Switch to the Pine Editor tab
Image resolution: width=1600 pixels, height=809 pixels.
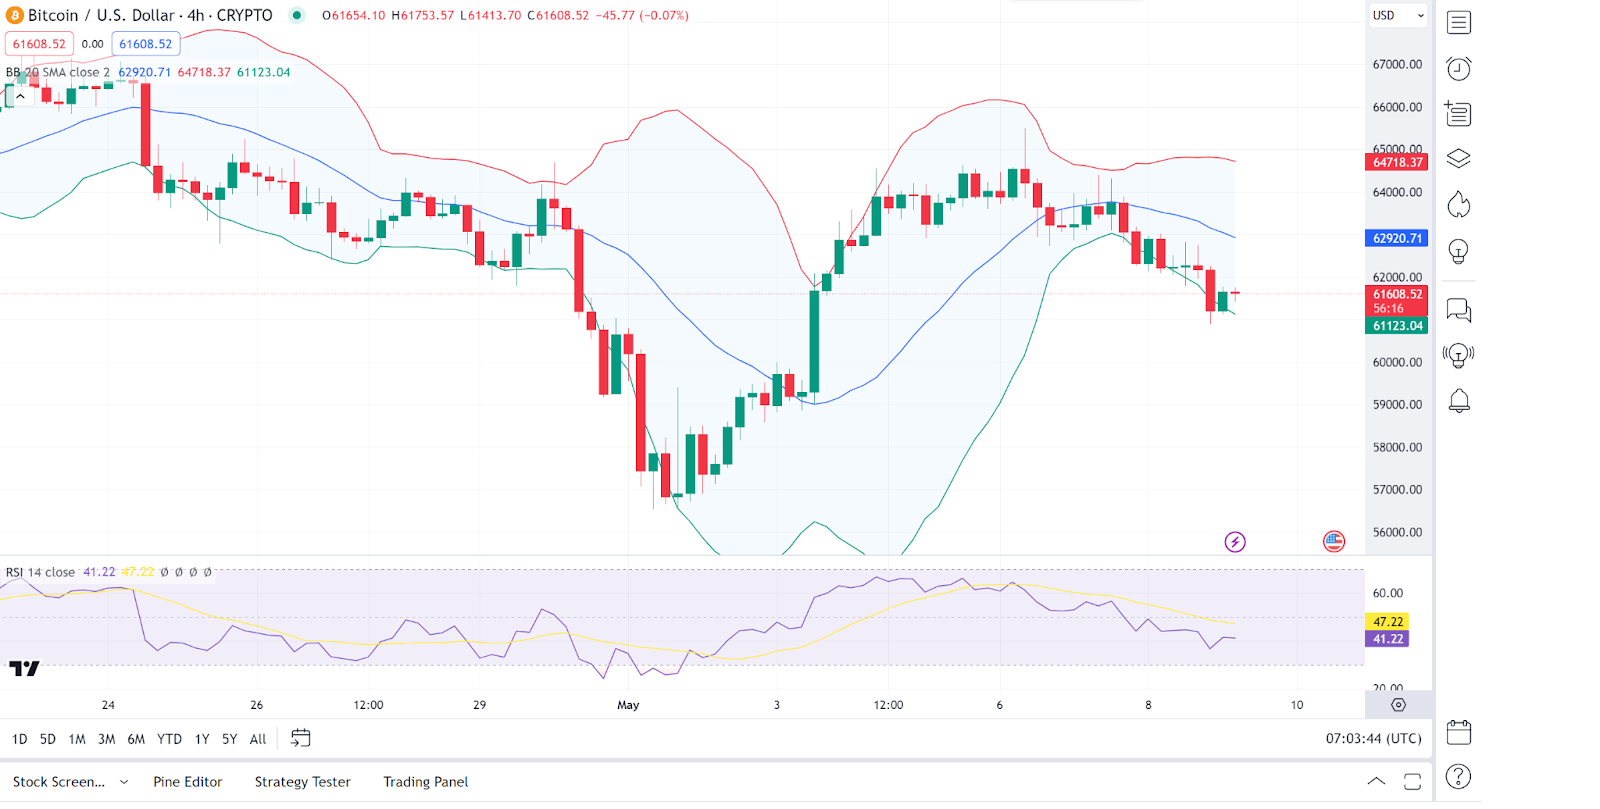[x=187, y=782]
